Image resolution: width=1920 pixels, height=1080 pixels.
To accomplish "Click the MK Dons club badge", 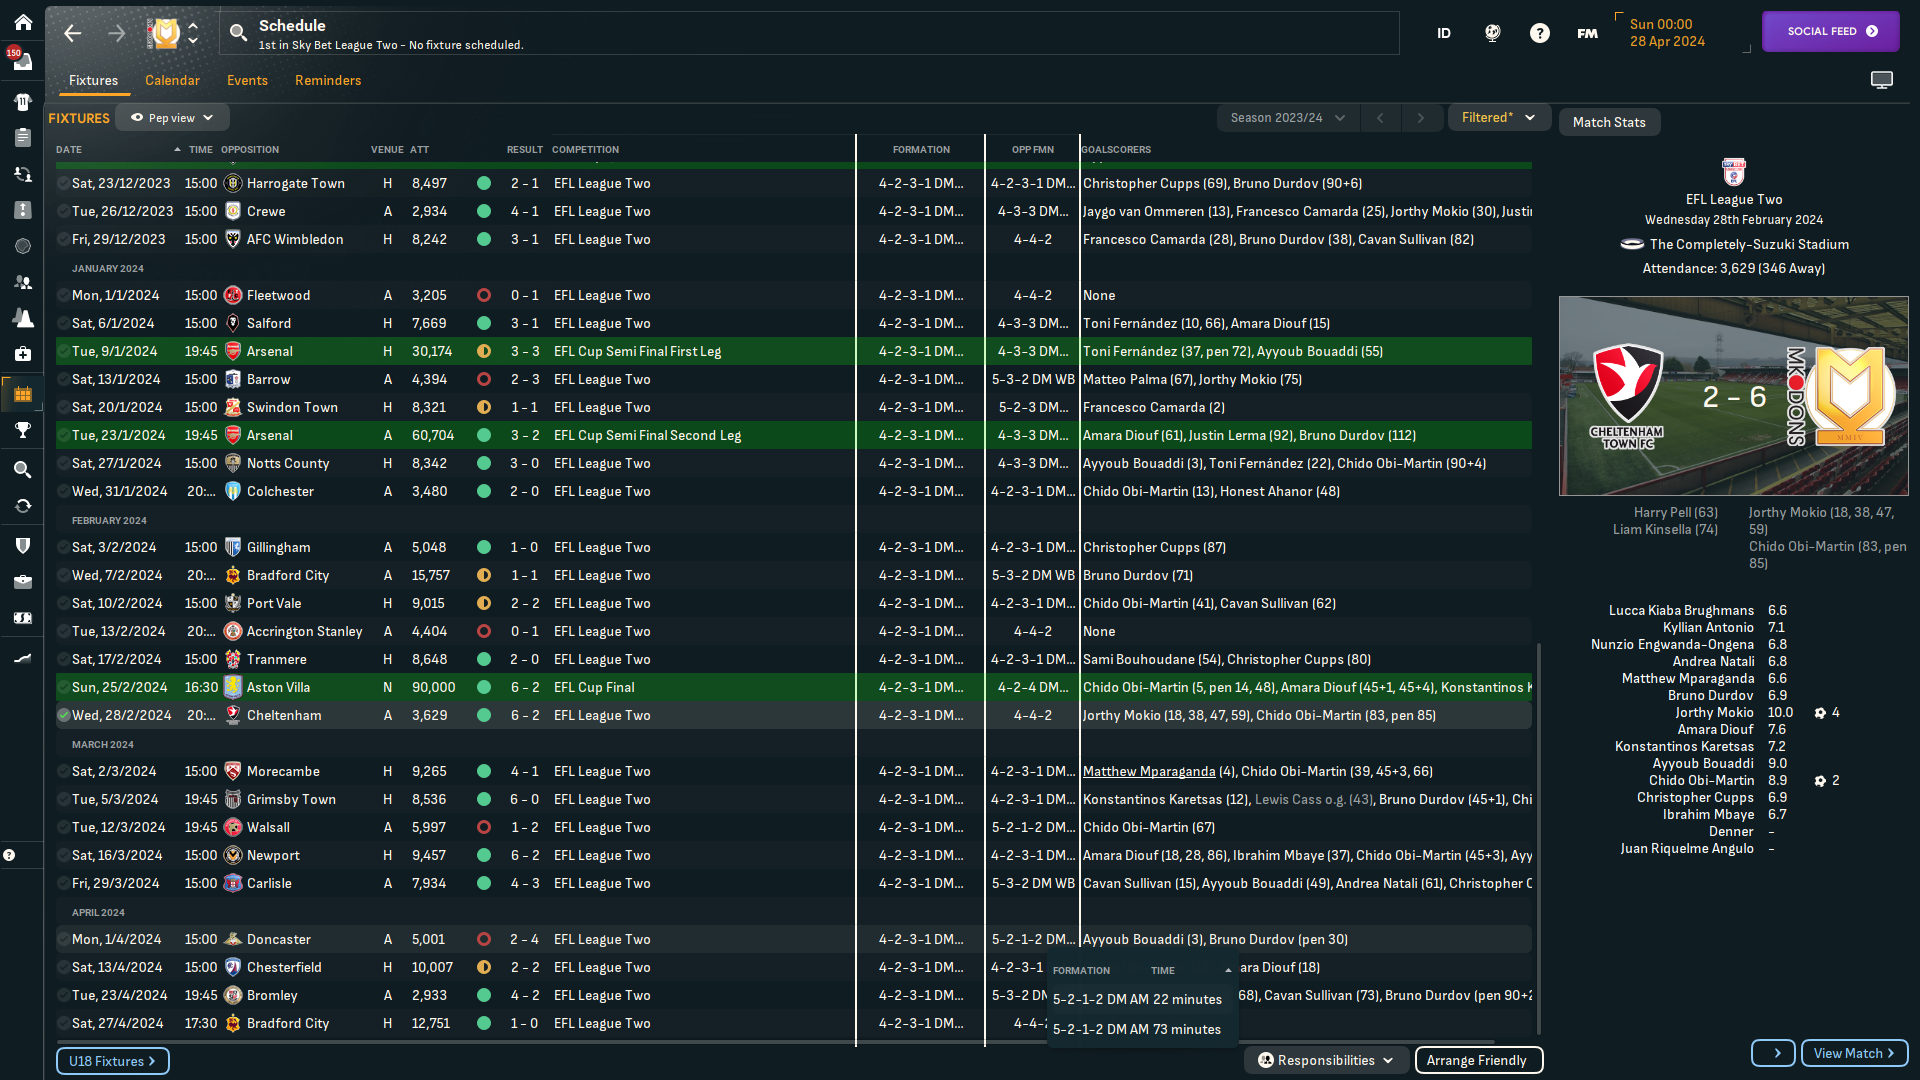I will (164, 33).
